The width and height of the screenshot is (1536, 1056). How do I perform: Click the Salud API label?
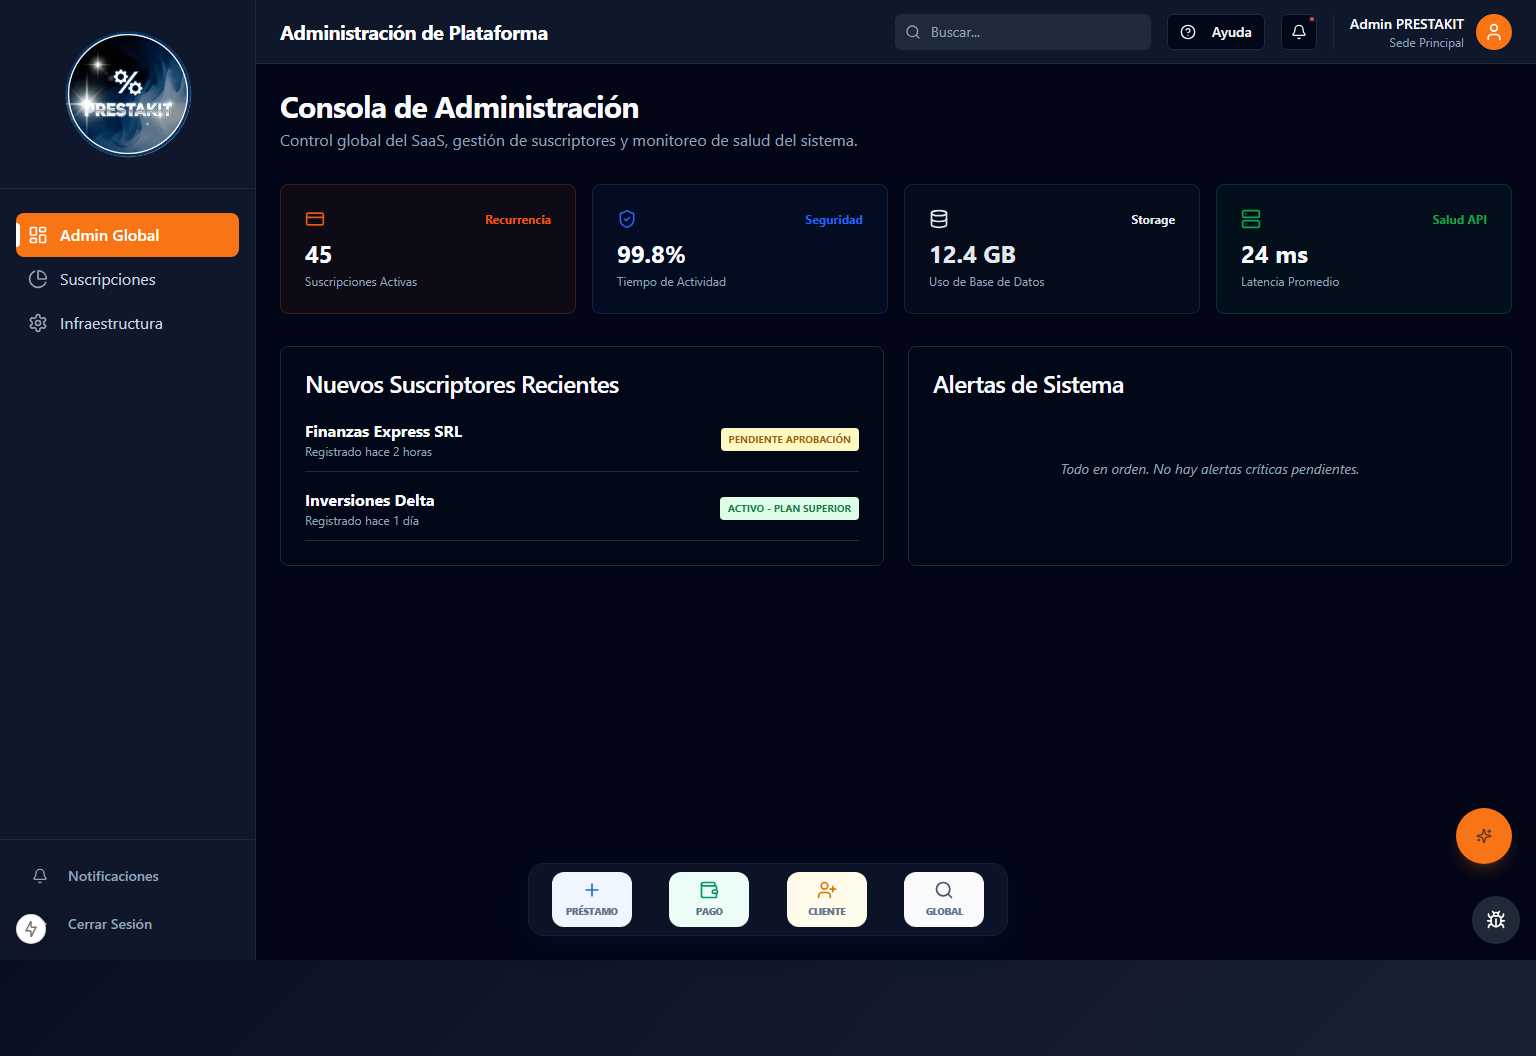coord(1460,220)
